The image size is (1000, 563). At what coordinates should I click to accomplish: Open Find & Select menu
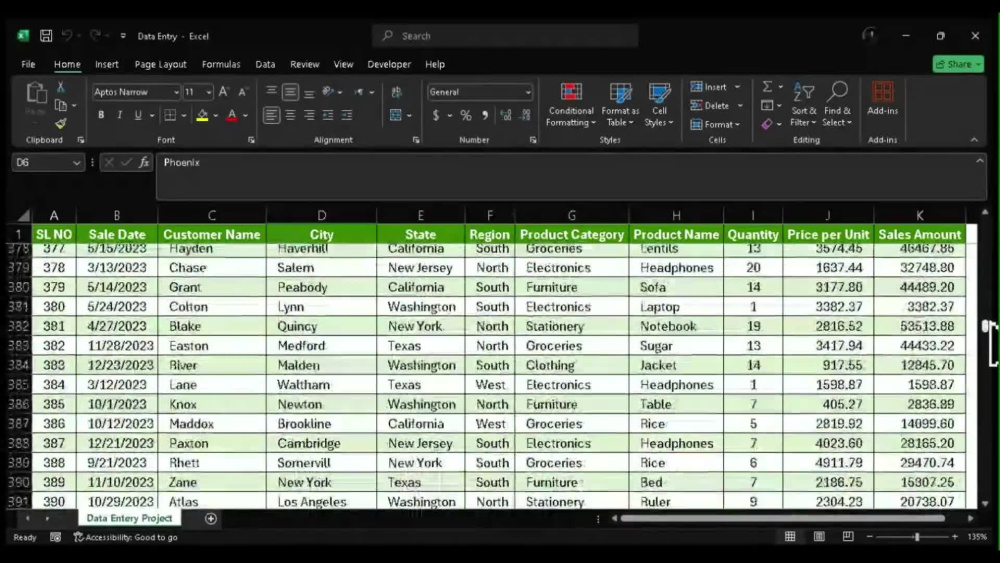pyautogui.click(x=837, y=105)
